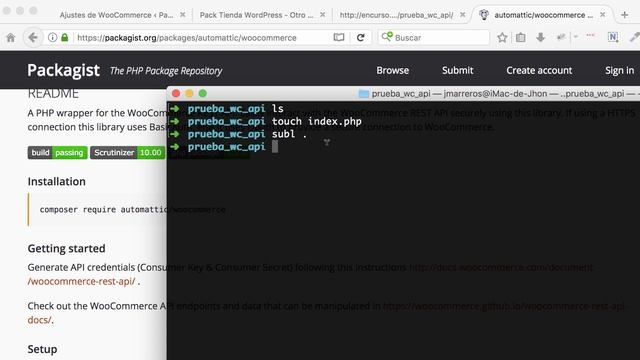Click the README heading
640x360 pixels.
(x=53, y=94)
